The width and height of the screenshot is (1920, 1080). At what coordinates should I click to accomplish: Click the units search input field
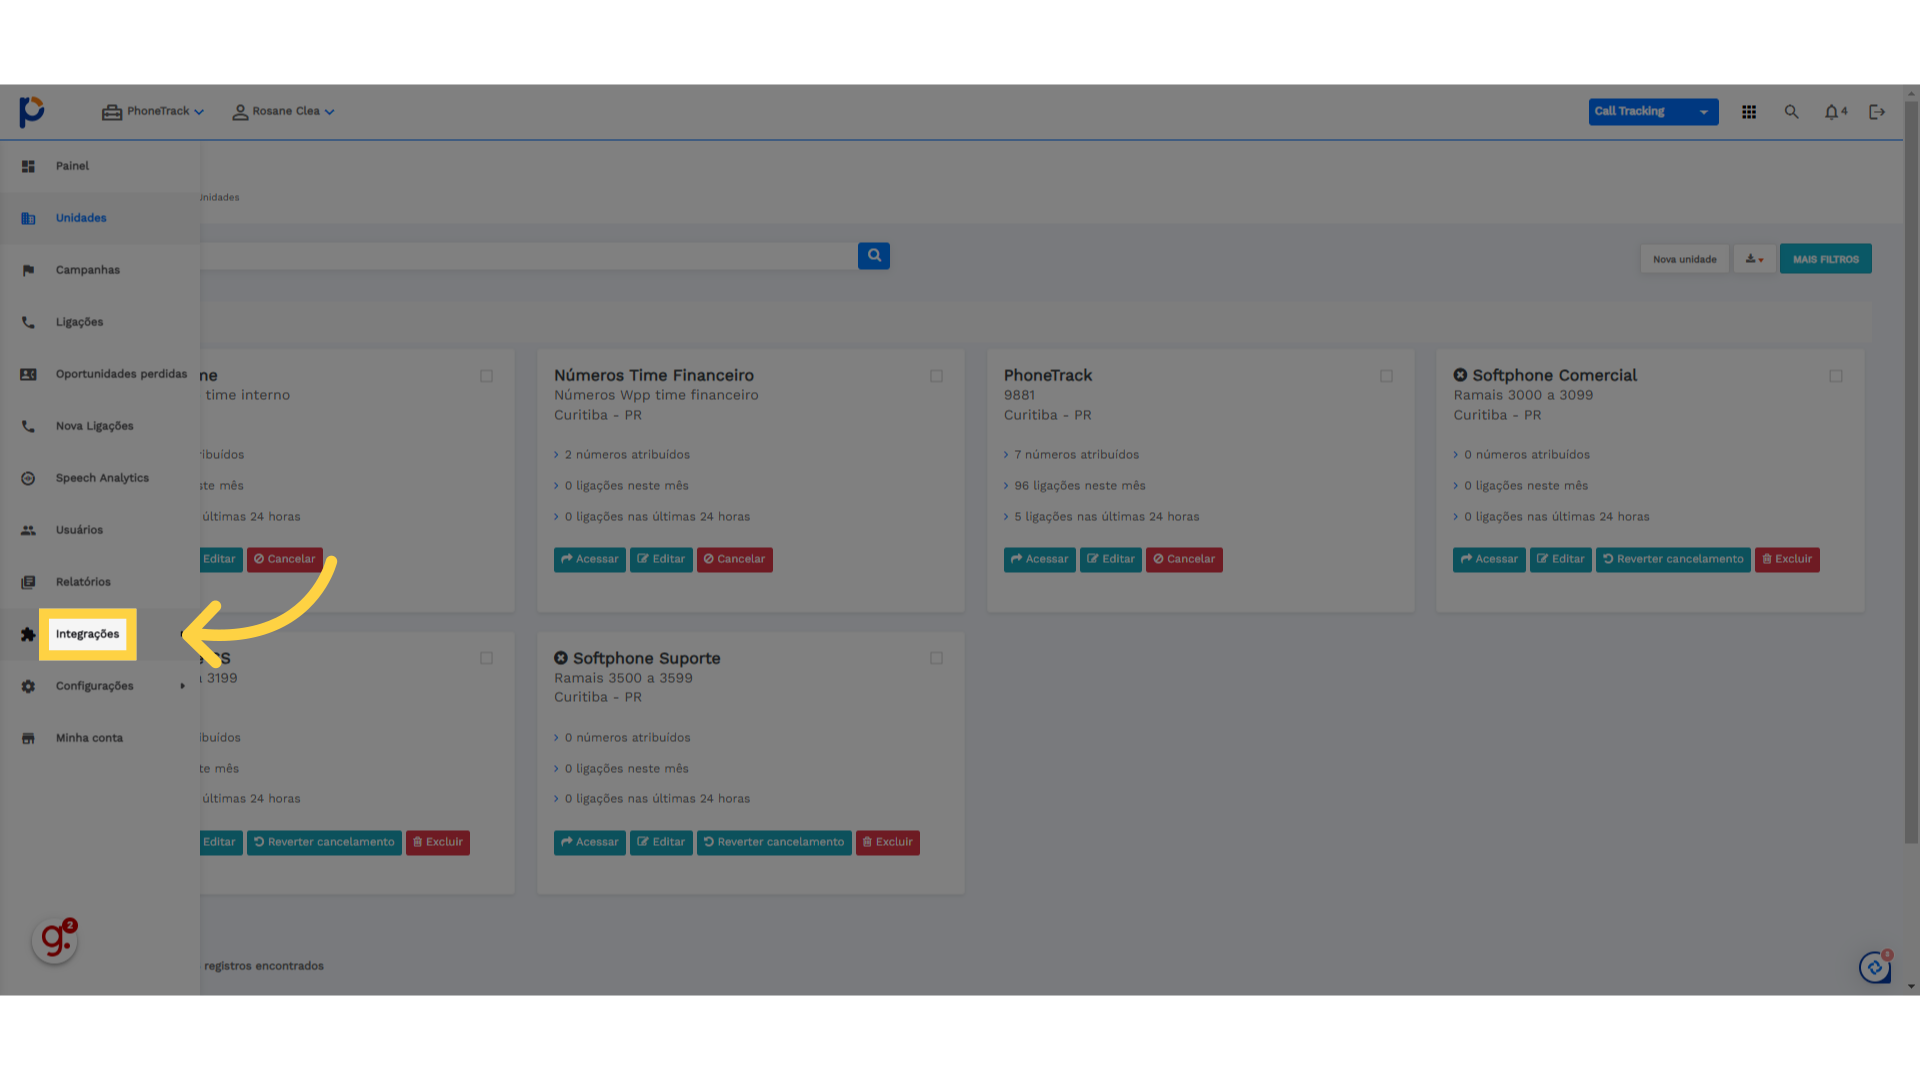[528, 256]
